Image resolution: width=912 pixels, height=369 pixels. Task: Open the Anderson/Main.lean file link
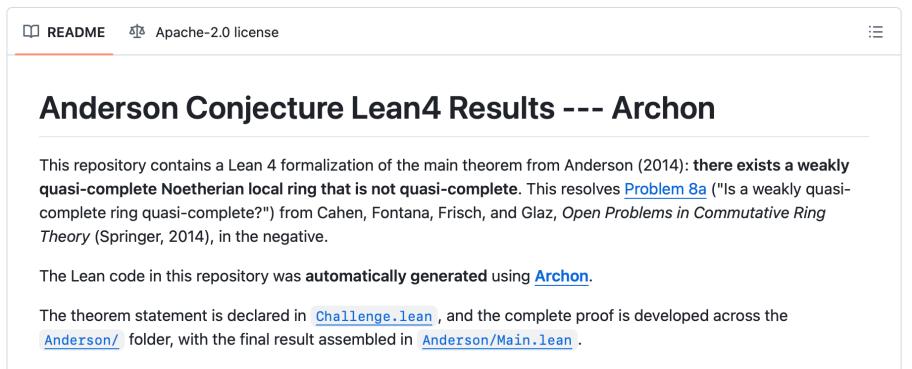497,340
